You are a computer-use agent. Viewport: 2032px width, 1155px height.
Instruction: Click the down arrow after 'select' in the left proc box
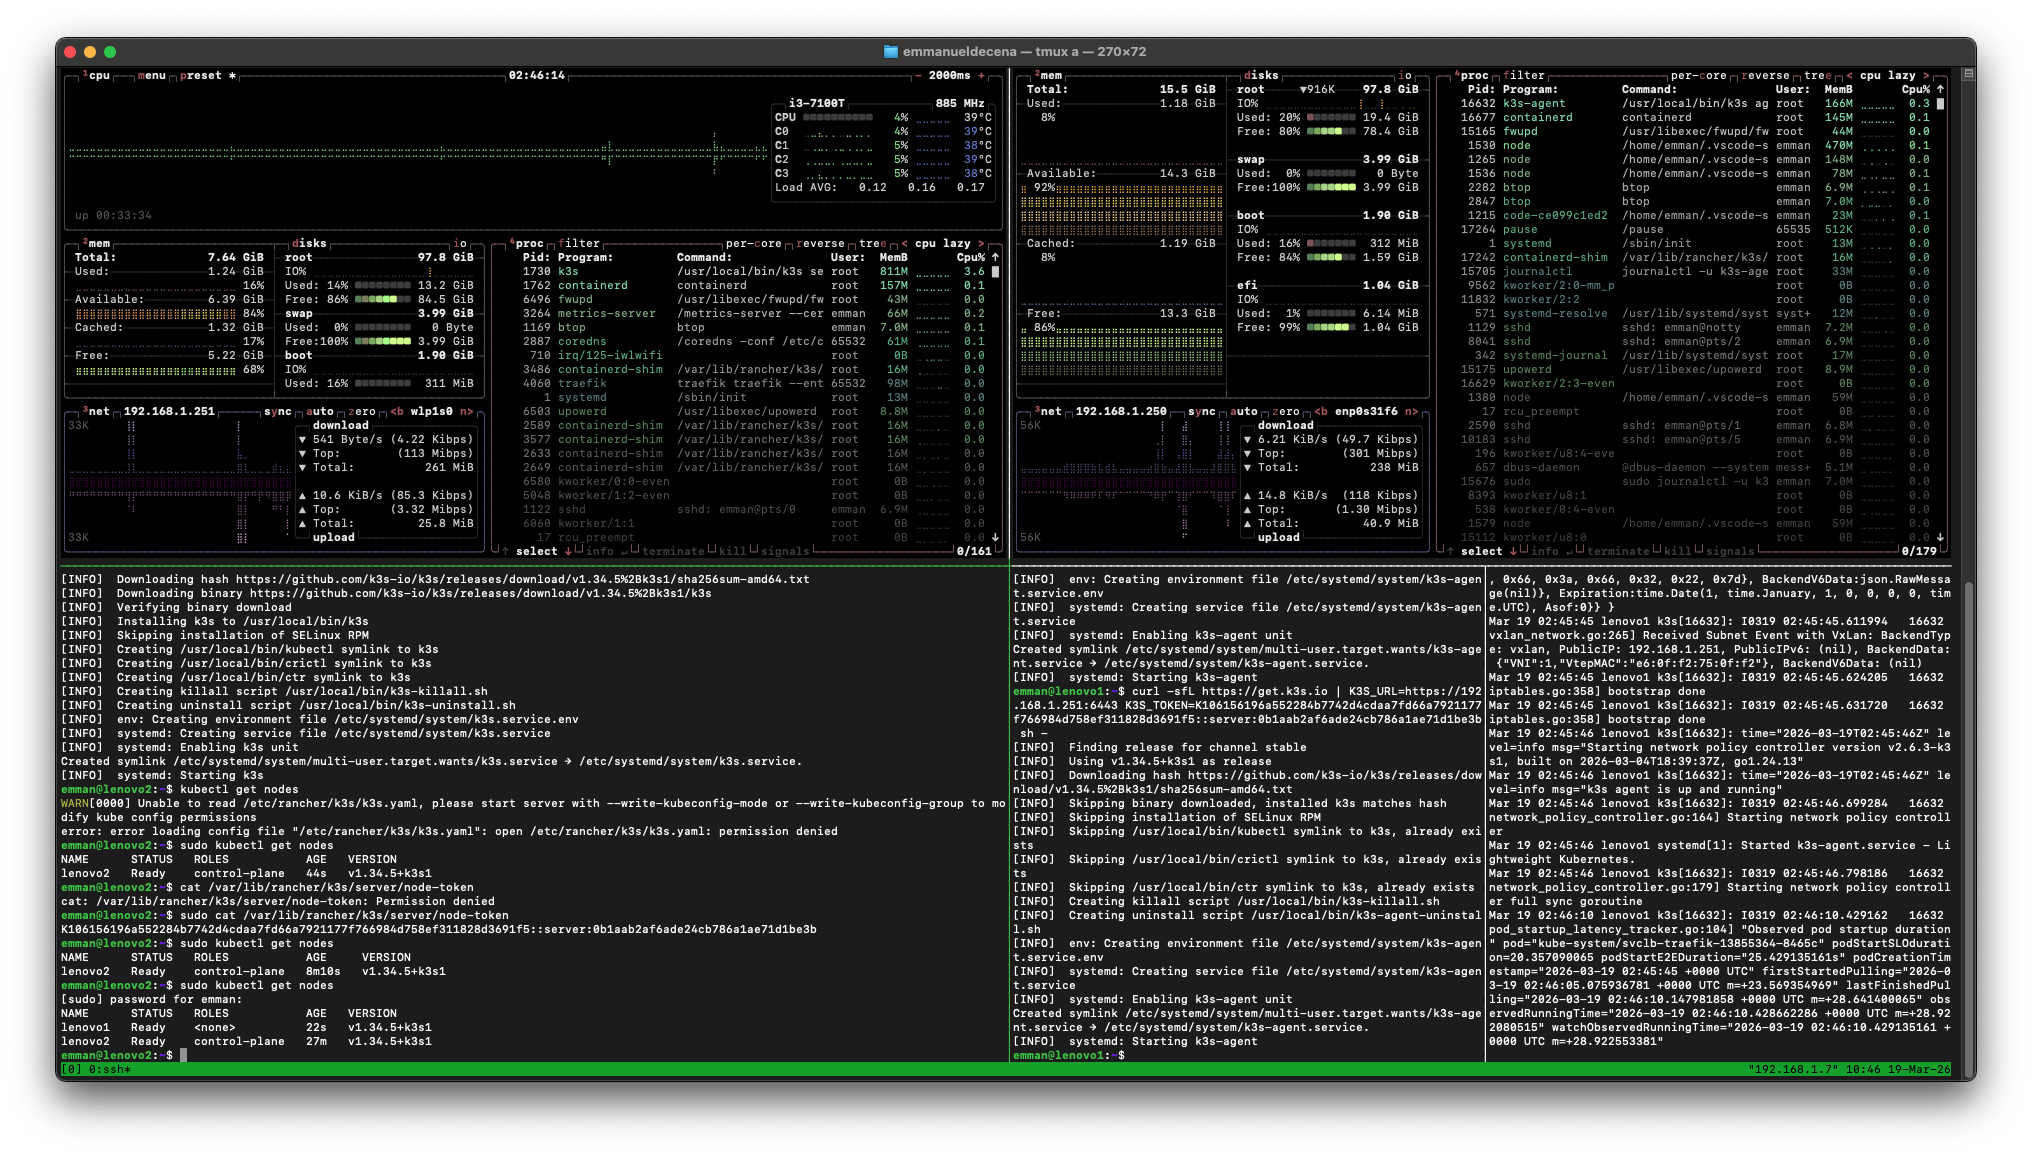point(568,551)
